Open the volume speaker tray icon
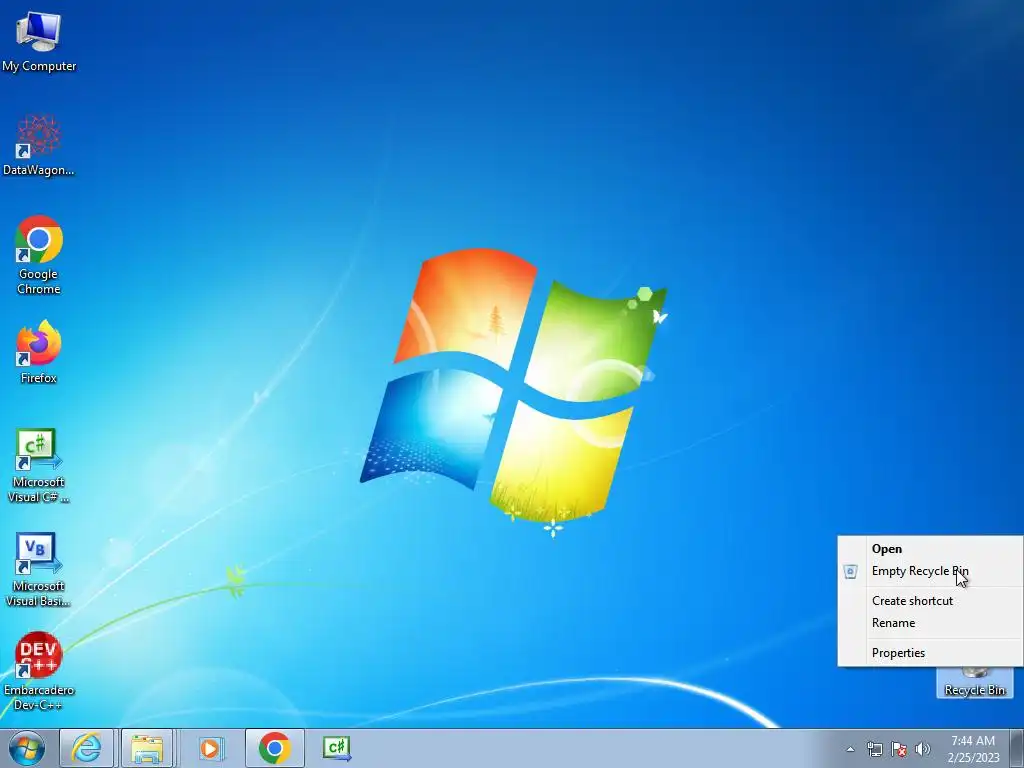The width and height of the screenshot is (1024, 768). [922, 749]
